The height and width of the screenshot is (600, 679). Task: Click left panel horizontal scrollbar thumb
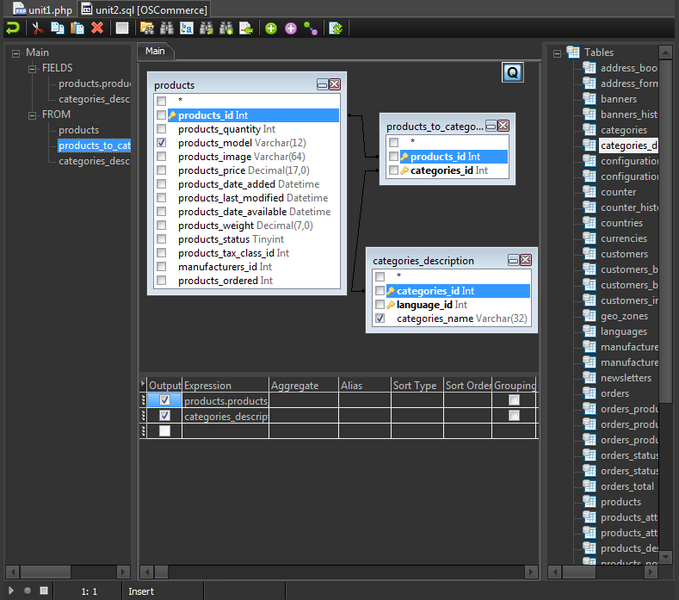tap(45, 572)
